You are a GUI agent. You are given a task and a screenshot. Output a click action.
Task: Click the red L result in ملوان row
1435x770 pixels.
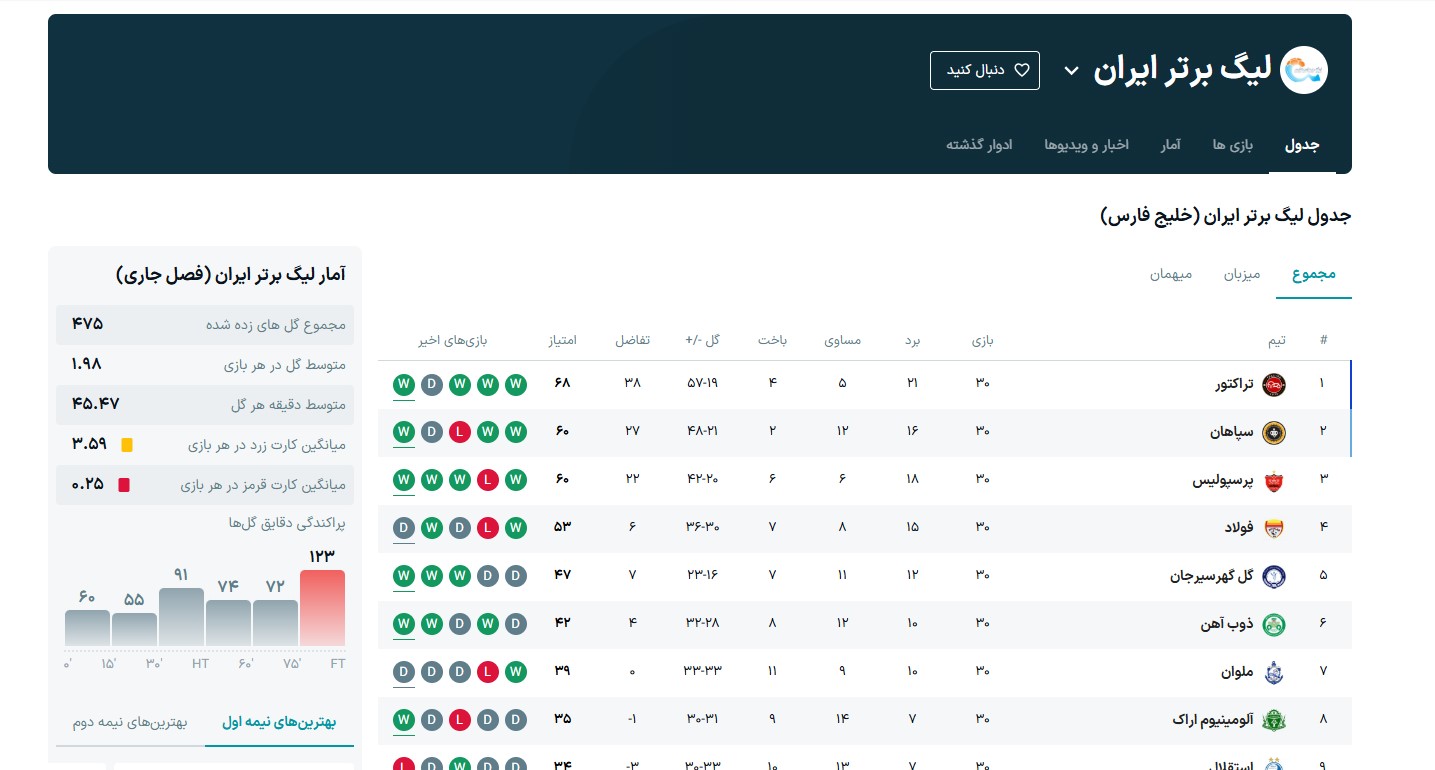[x=488, y=672]
